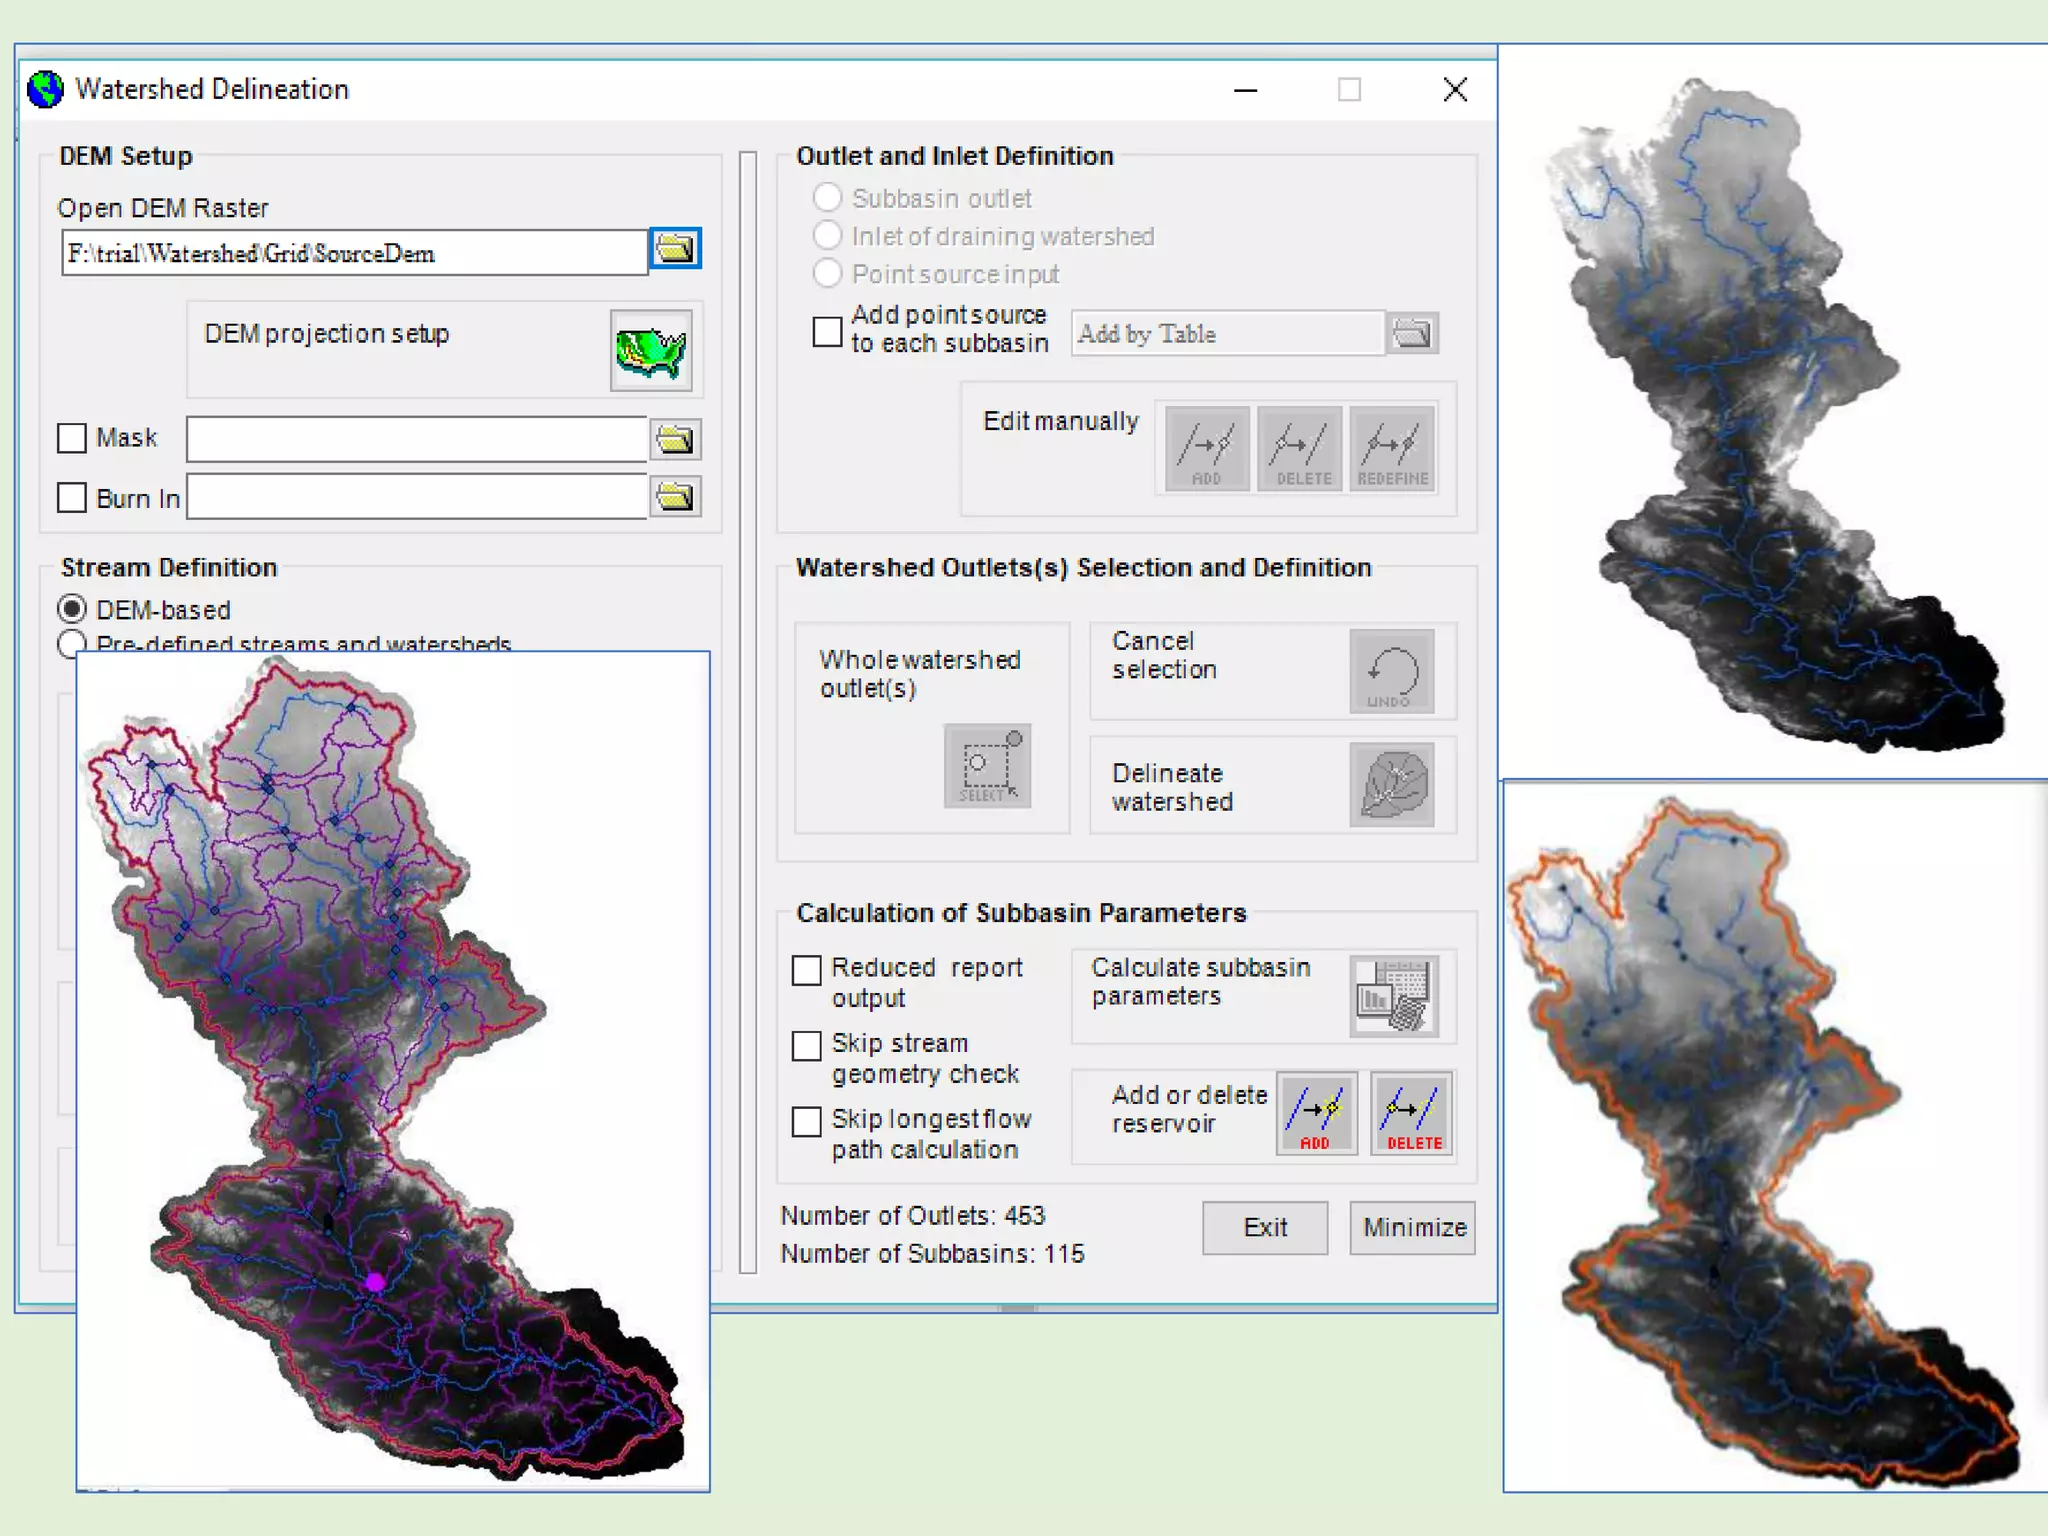The image size is (2048, 1536).
Task: Click the Cancel selection undo icon
Action: coord(1392,672)
